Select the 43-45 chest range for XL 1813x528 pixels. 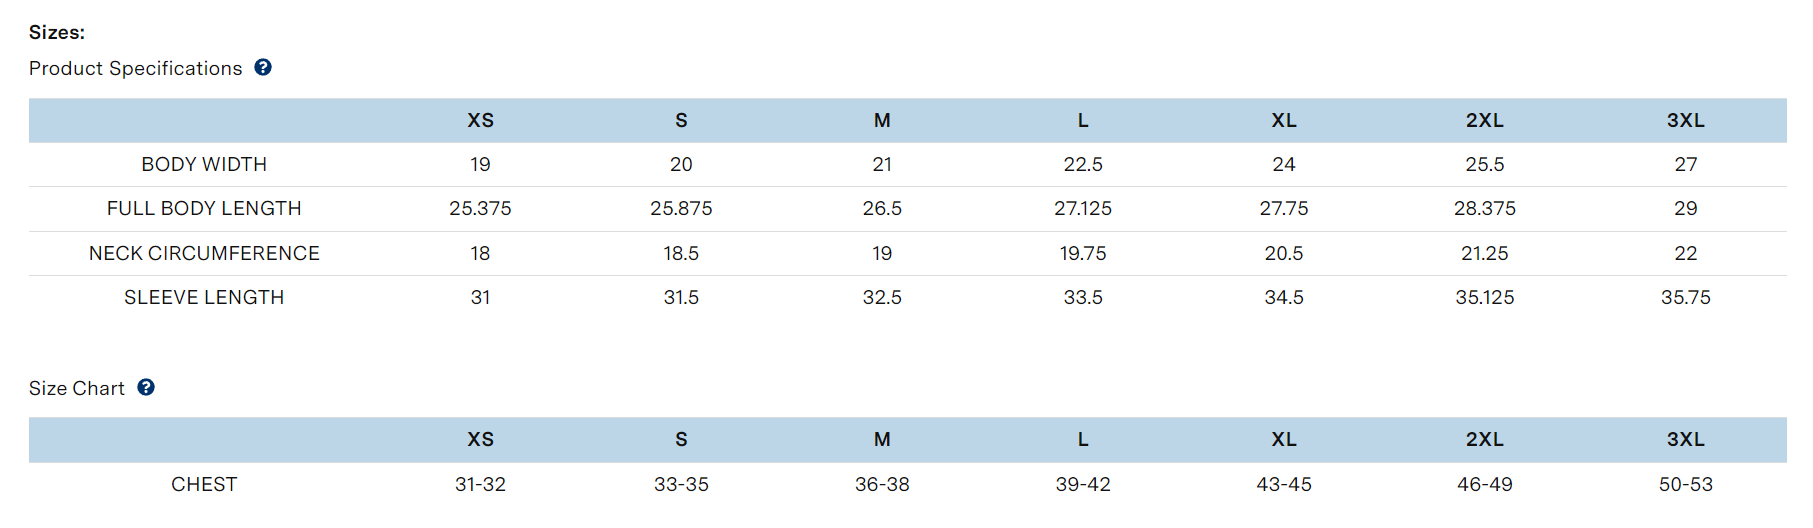[x=1284, y=484]
